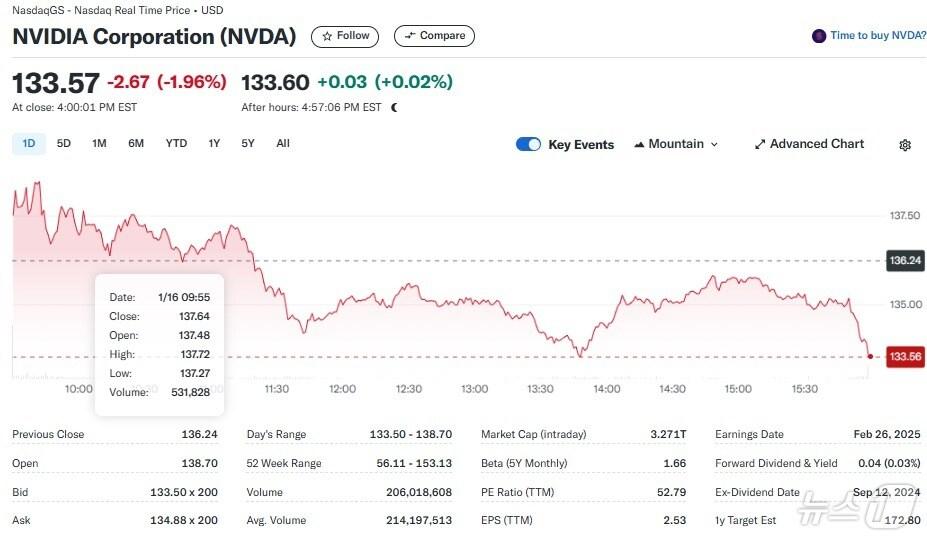Click the purple Time to buy icon
This screenshot has width=927, height=541.
[x=820, y=36]
